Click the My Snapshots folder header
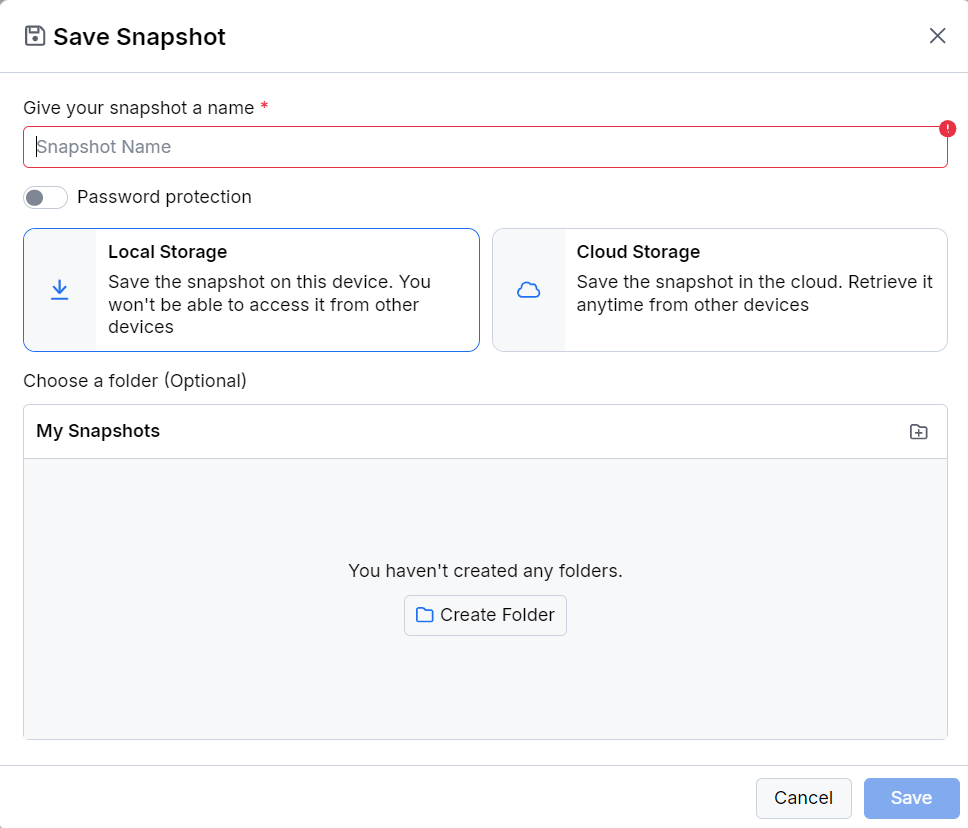968x828 pixels. point(98,431)
